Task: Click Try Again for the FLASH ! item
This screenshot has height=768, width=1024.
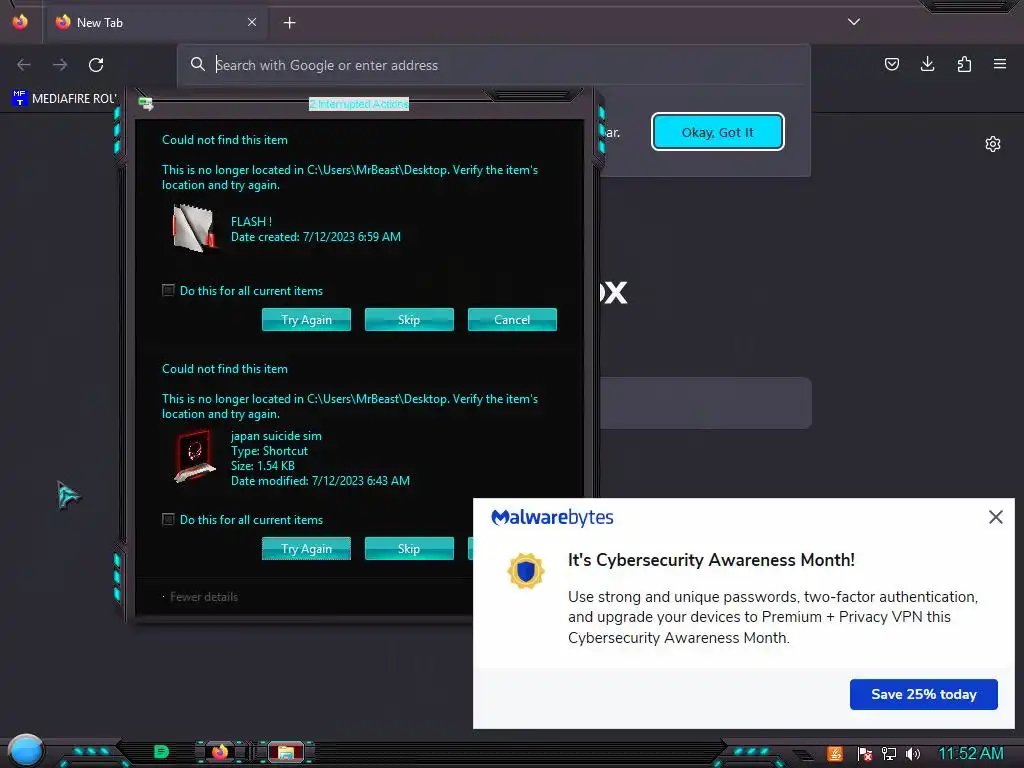Action: (306, 319)
